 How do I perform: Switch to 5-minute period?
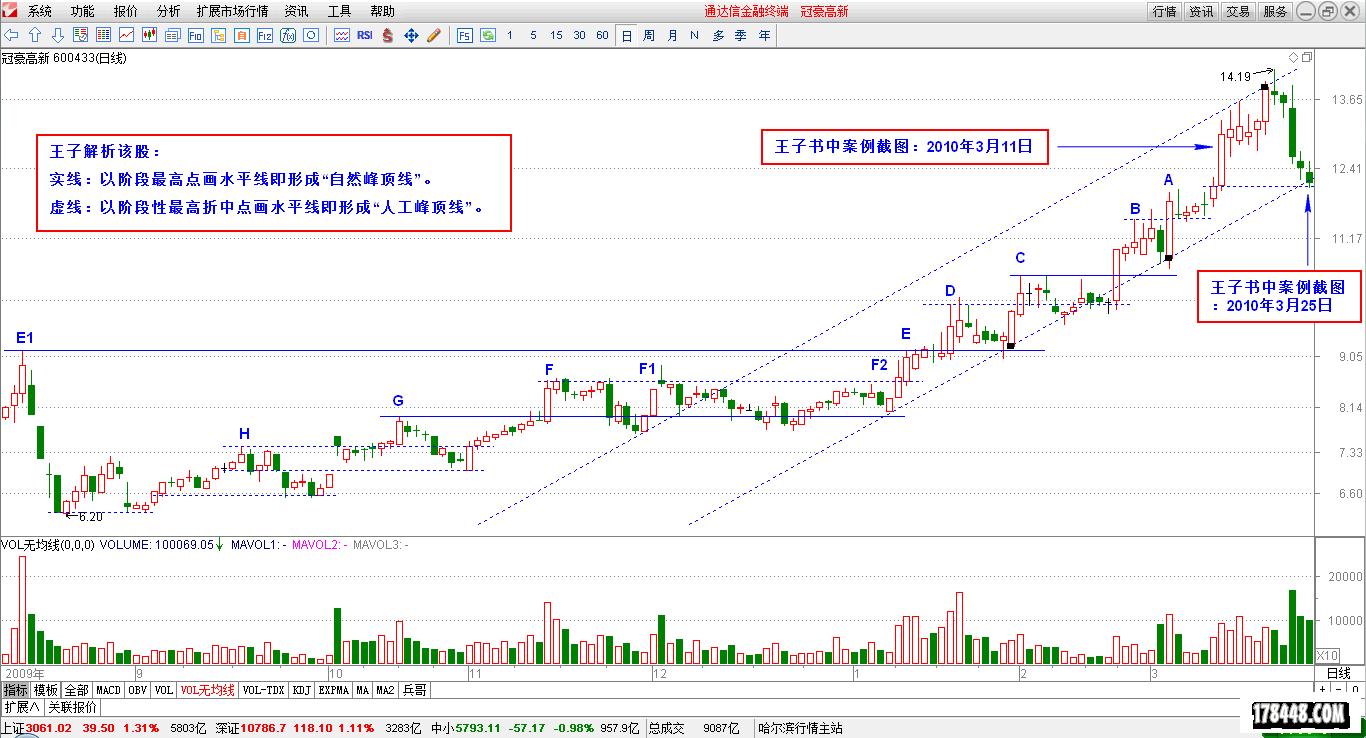pyautogui.click(x=533, y=35)
